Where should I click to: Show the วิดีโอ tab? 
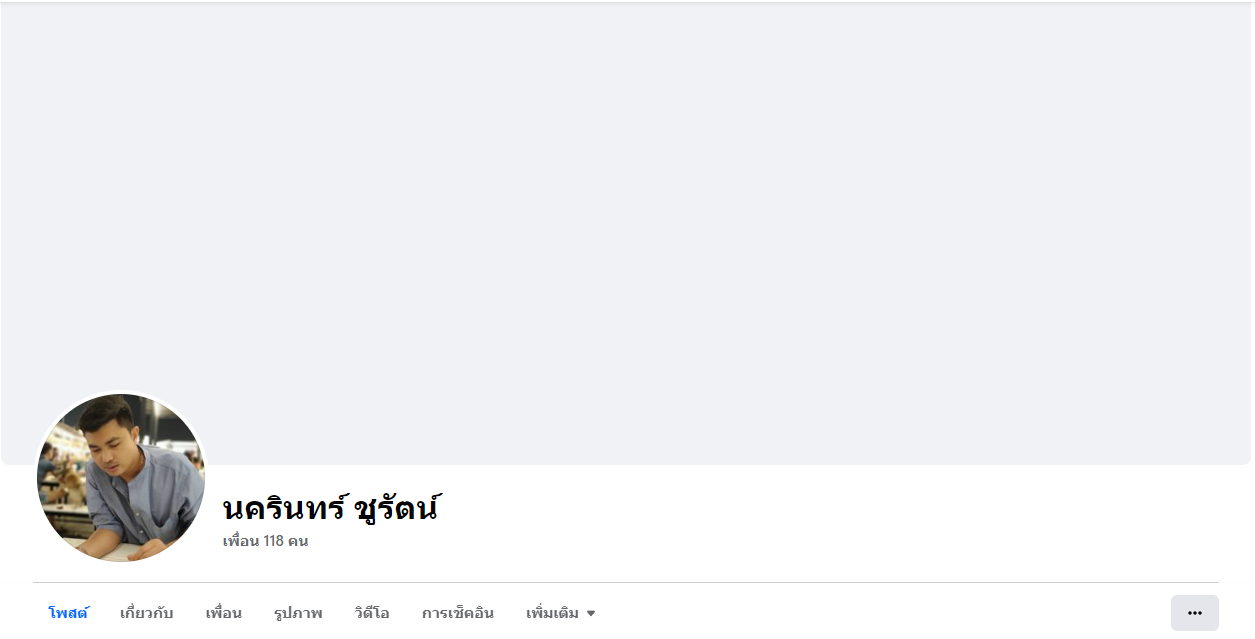point(372,613)
